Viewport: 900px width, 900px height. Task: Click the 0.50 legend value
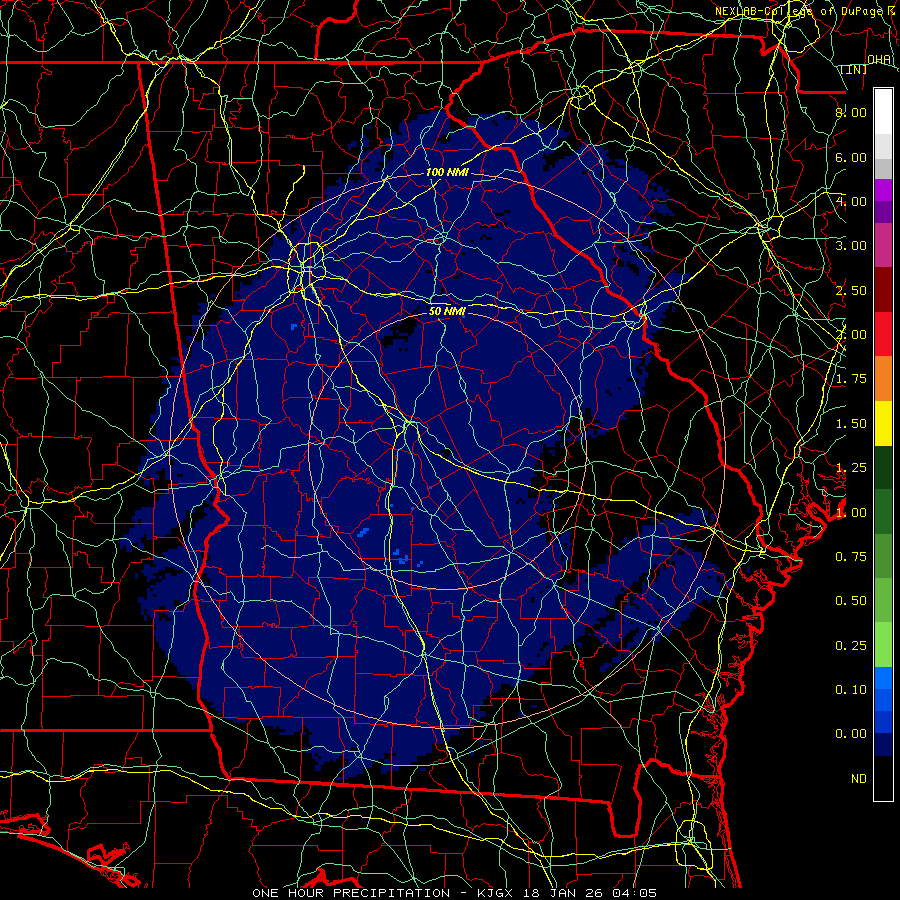(x=851, y=601)
